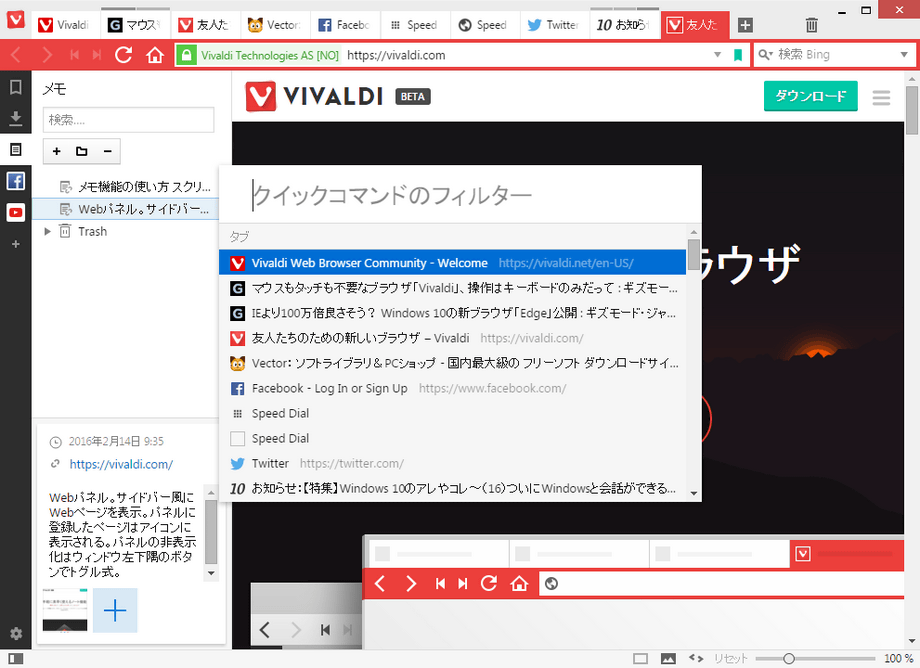
Task: Switch to the Twitter tab
Action: point(554,25)
